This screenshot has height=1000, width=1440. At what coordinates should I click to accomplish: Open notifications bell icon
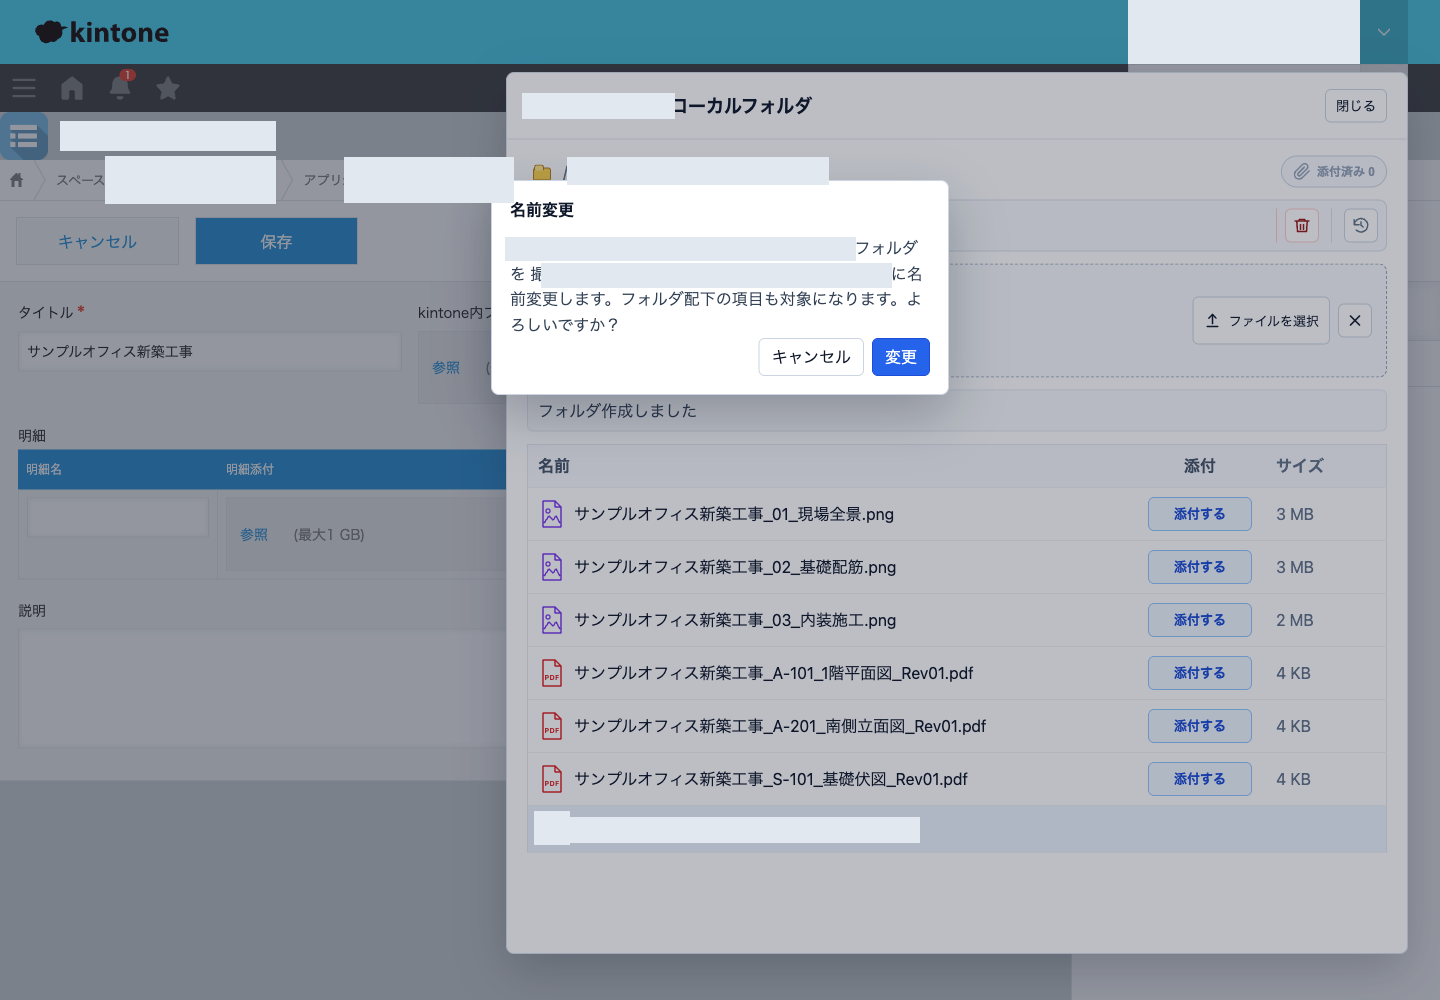(x=120, y=87)
